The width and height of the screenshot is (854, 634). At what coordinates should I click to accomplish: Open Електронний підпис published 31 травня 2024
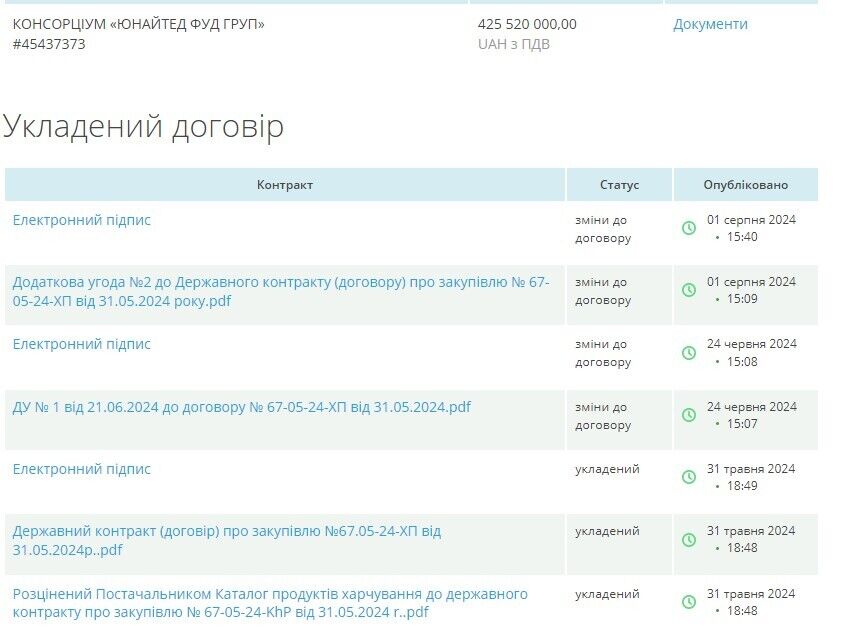(82, 469)
